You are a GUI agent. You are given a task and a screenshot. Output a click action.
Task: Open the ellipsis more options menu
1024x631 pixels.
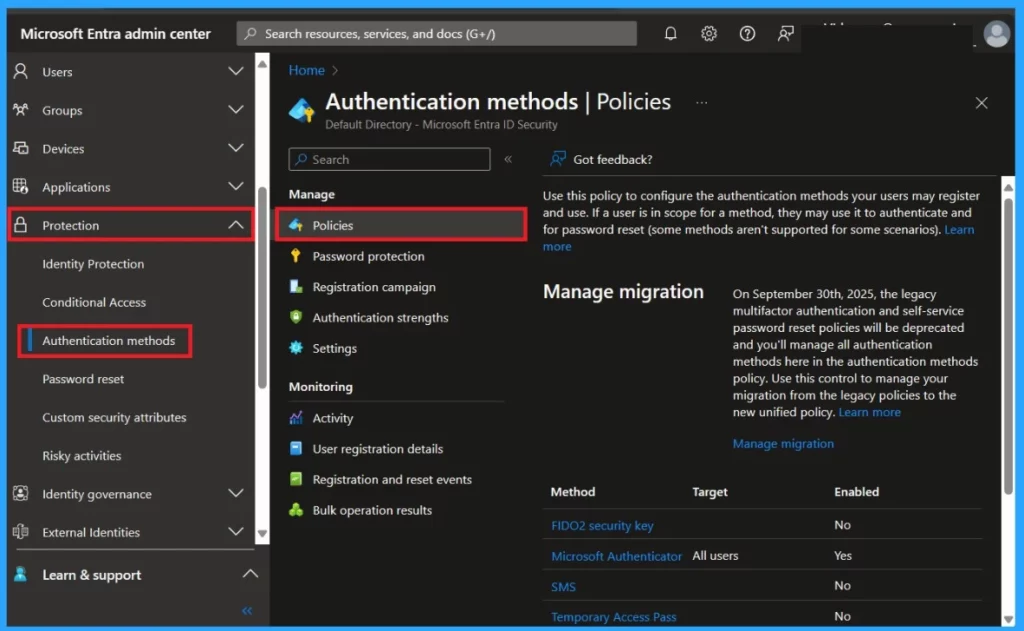click(x=702, y=103)
